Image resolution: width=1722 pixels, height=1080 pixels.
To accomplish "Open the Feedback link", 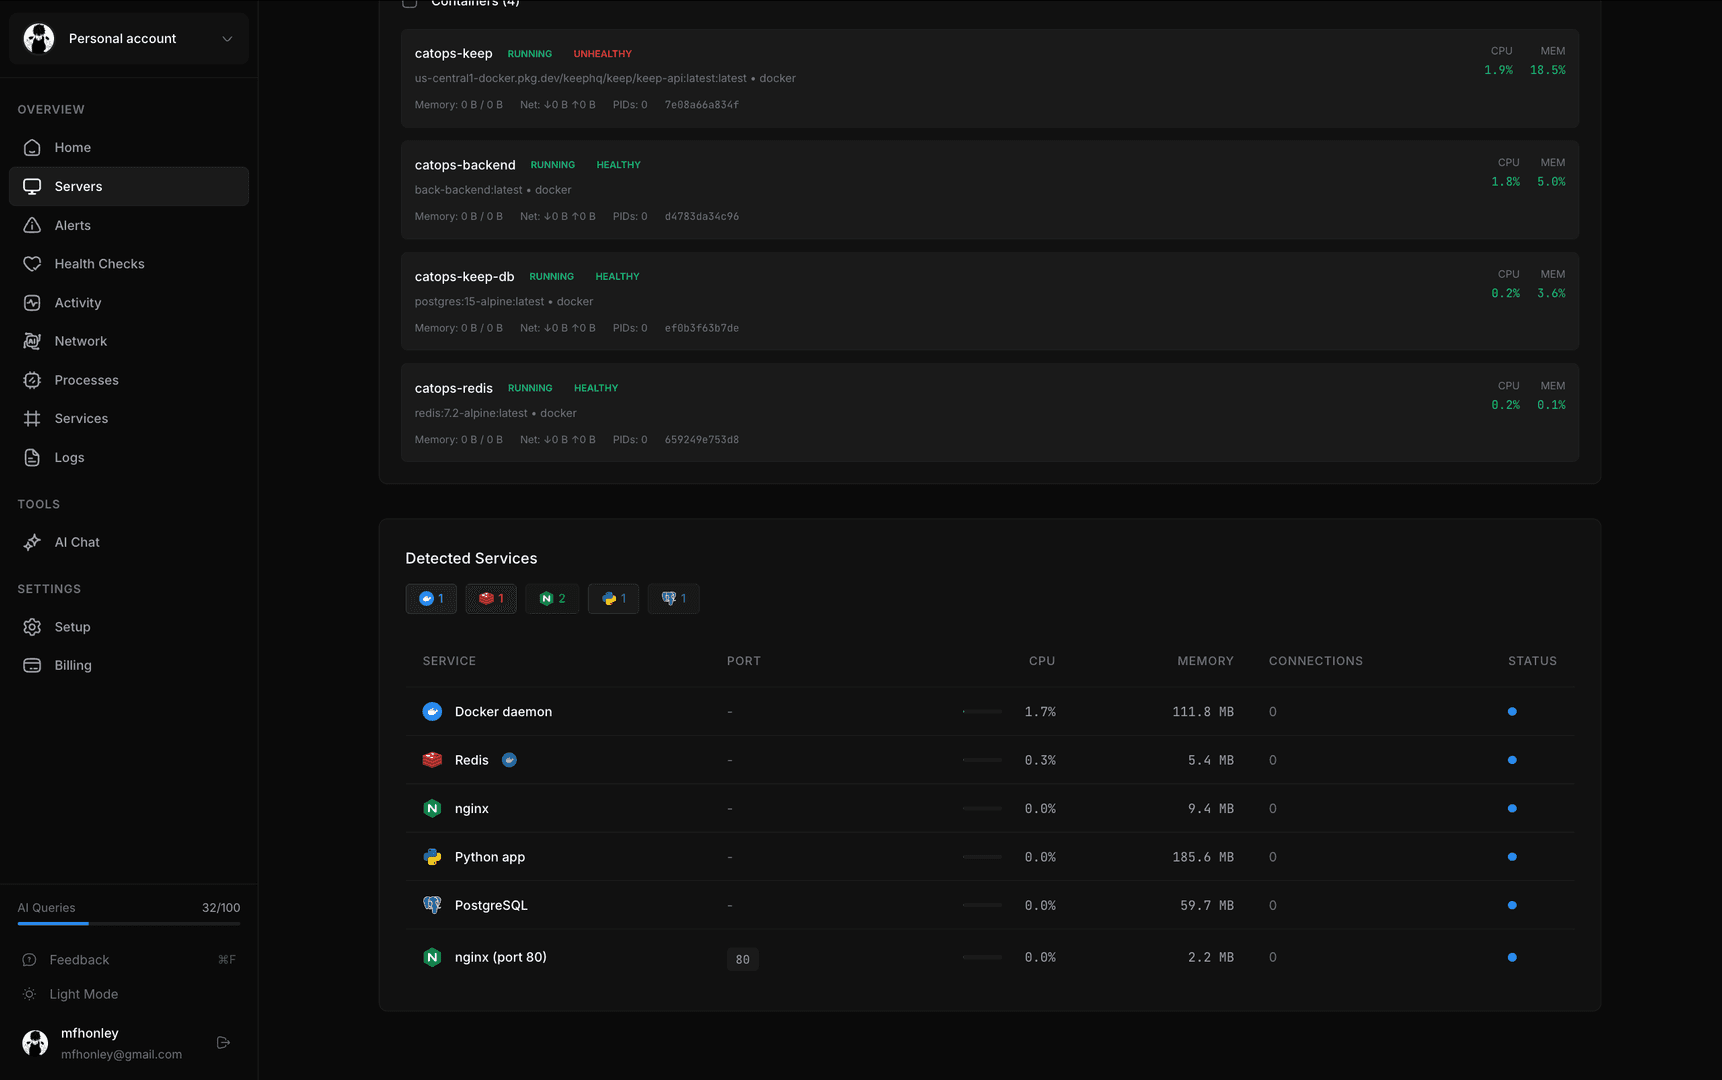I will pos(79,960).
